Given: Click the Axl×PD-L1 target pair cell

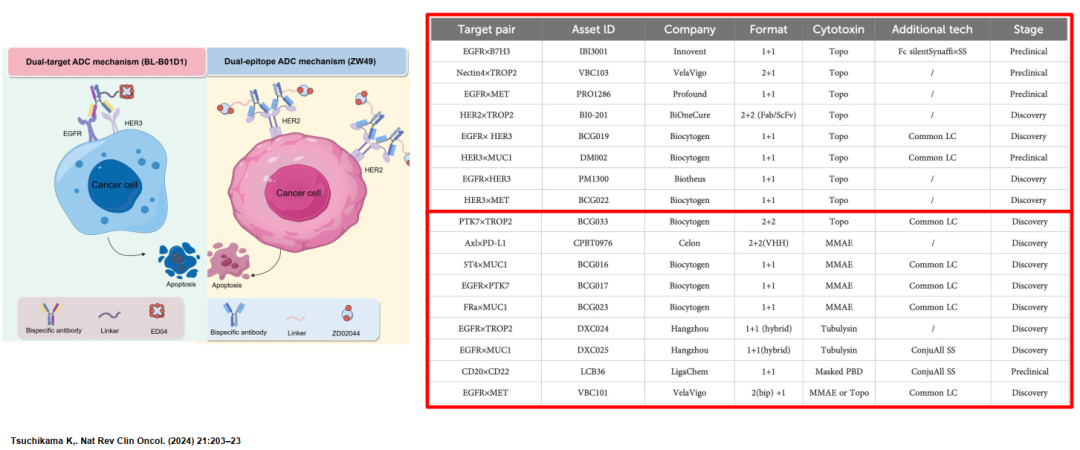Looking at the screenshot, I should pos(486,243).
